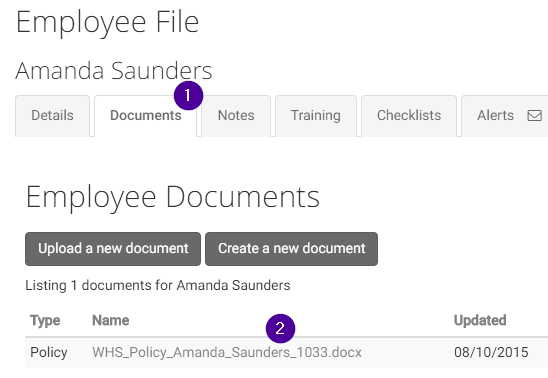
Task: Sort by the Updated column header
Action: coord(480,320)
